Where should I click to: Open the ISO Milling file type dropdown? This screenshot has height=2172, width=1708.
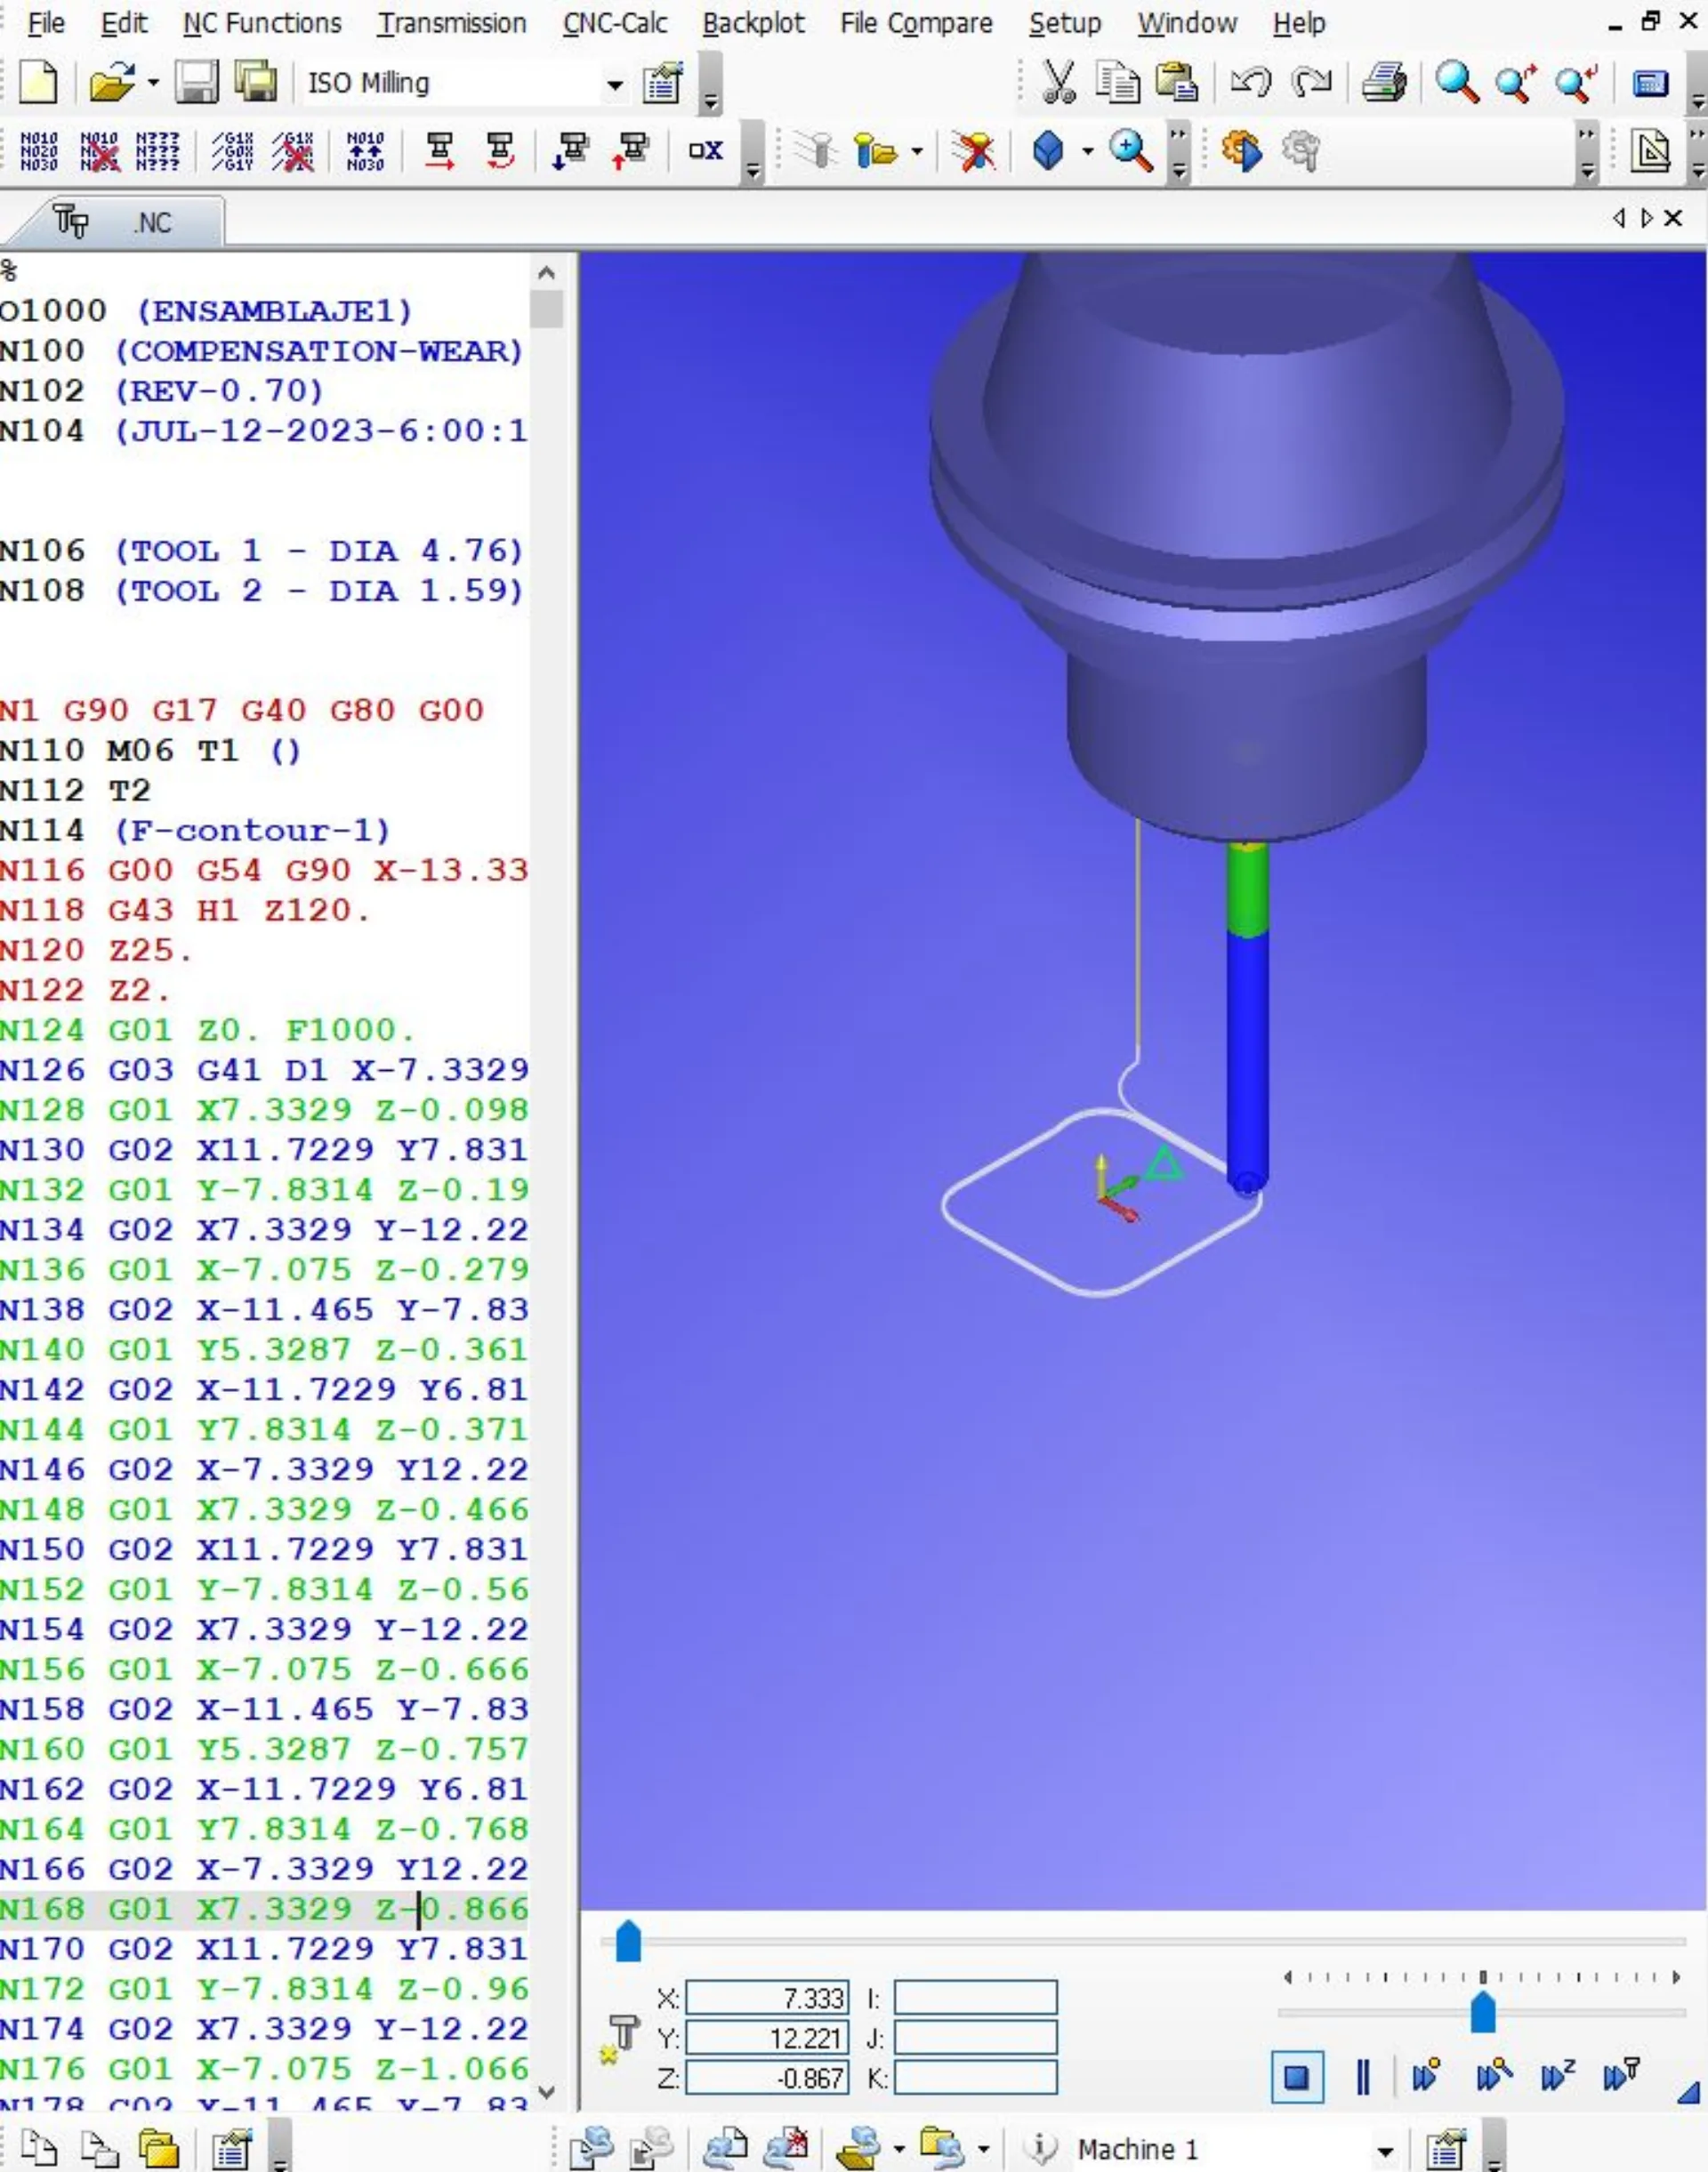tap(614, 85)
